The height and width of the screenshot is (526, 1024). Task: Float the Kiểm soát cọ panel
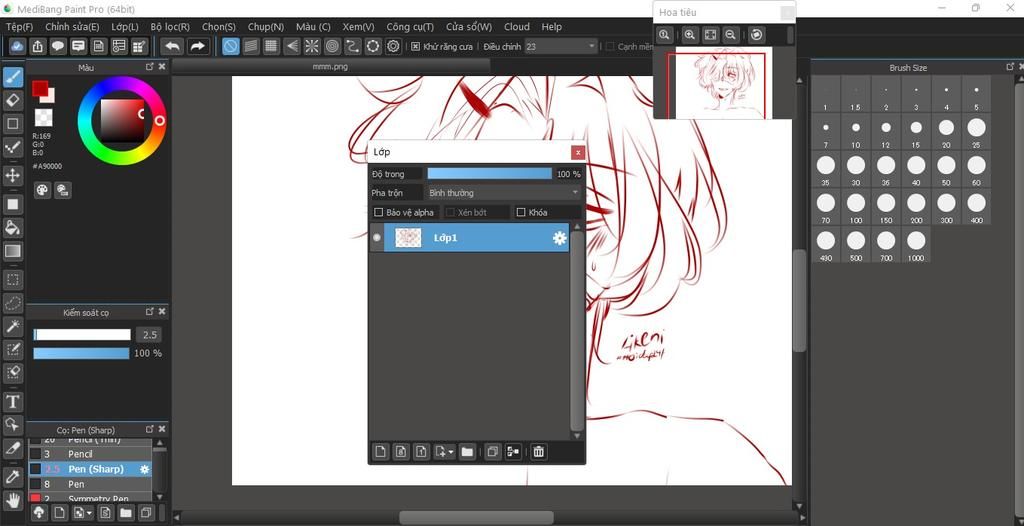click(x=150, y=312)
